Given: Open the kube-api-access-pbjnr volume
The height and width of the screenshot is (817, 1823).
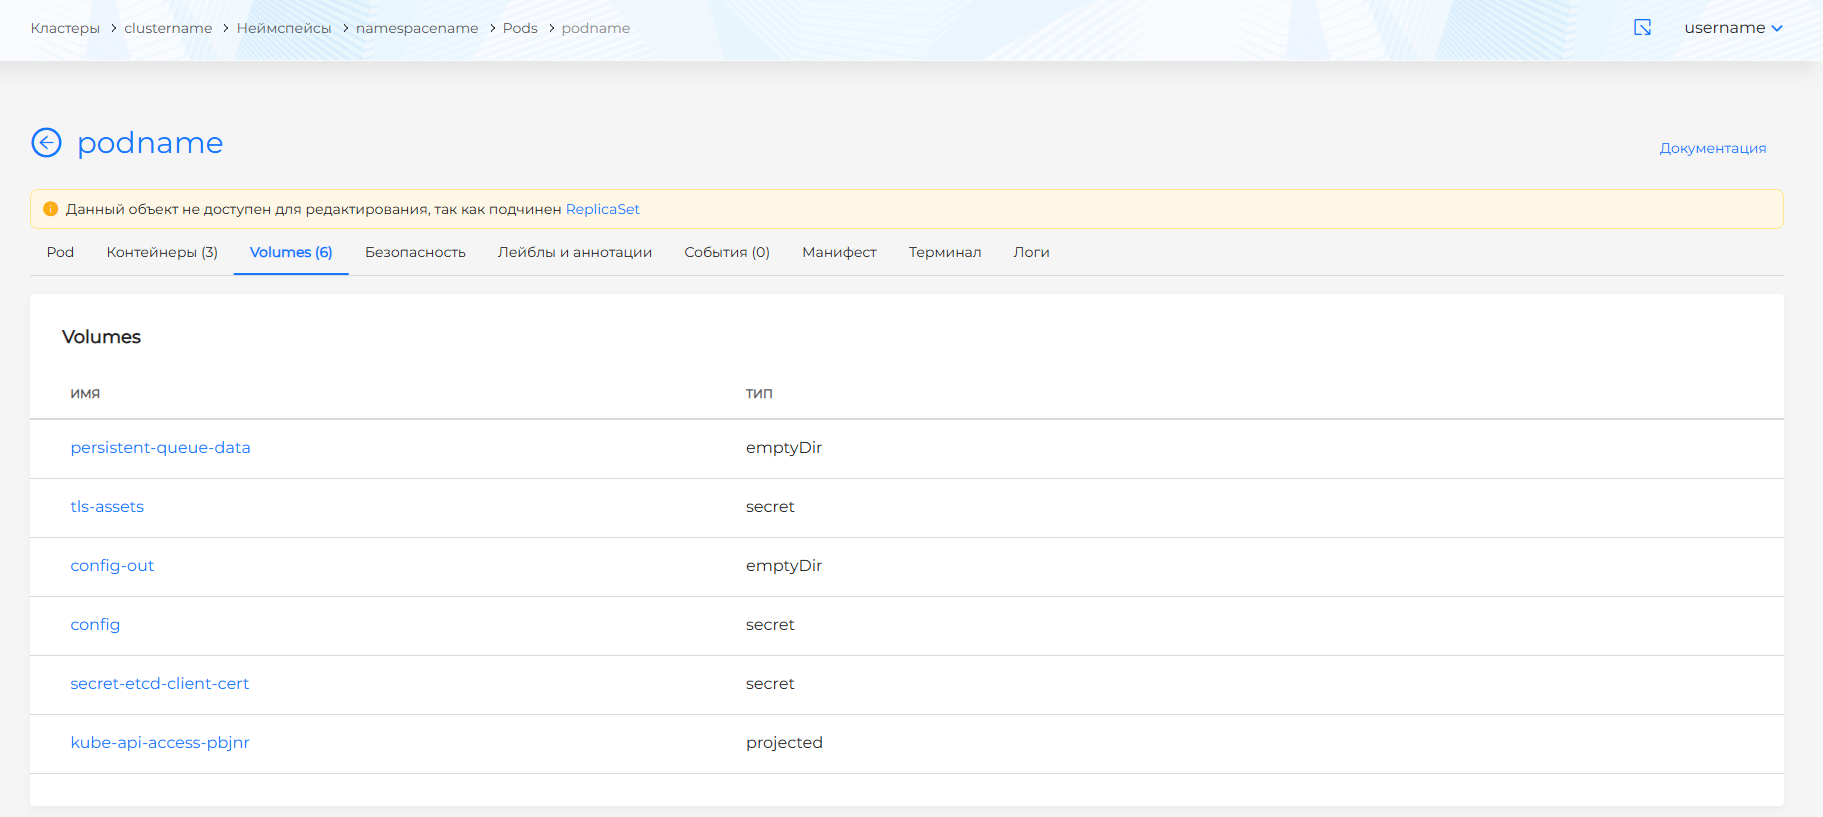Looking at the screenshot, I should pyautogui.click(x=160, y=743).
